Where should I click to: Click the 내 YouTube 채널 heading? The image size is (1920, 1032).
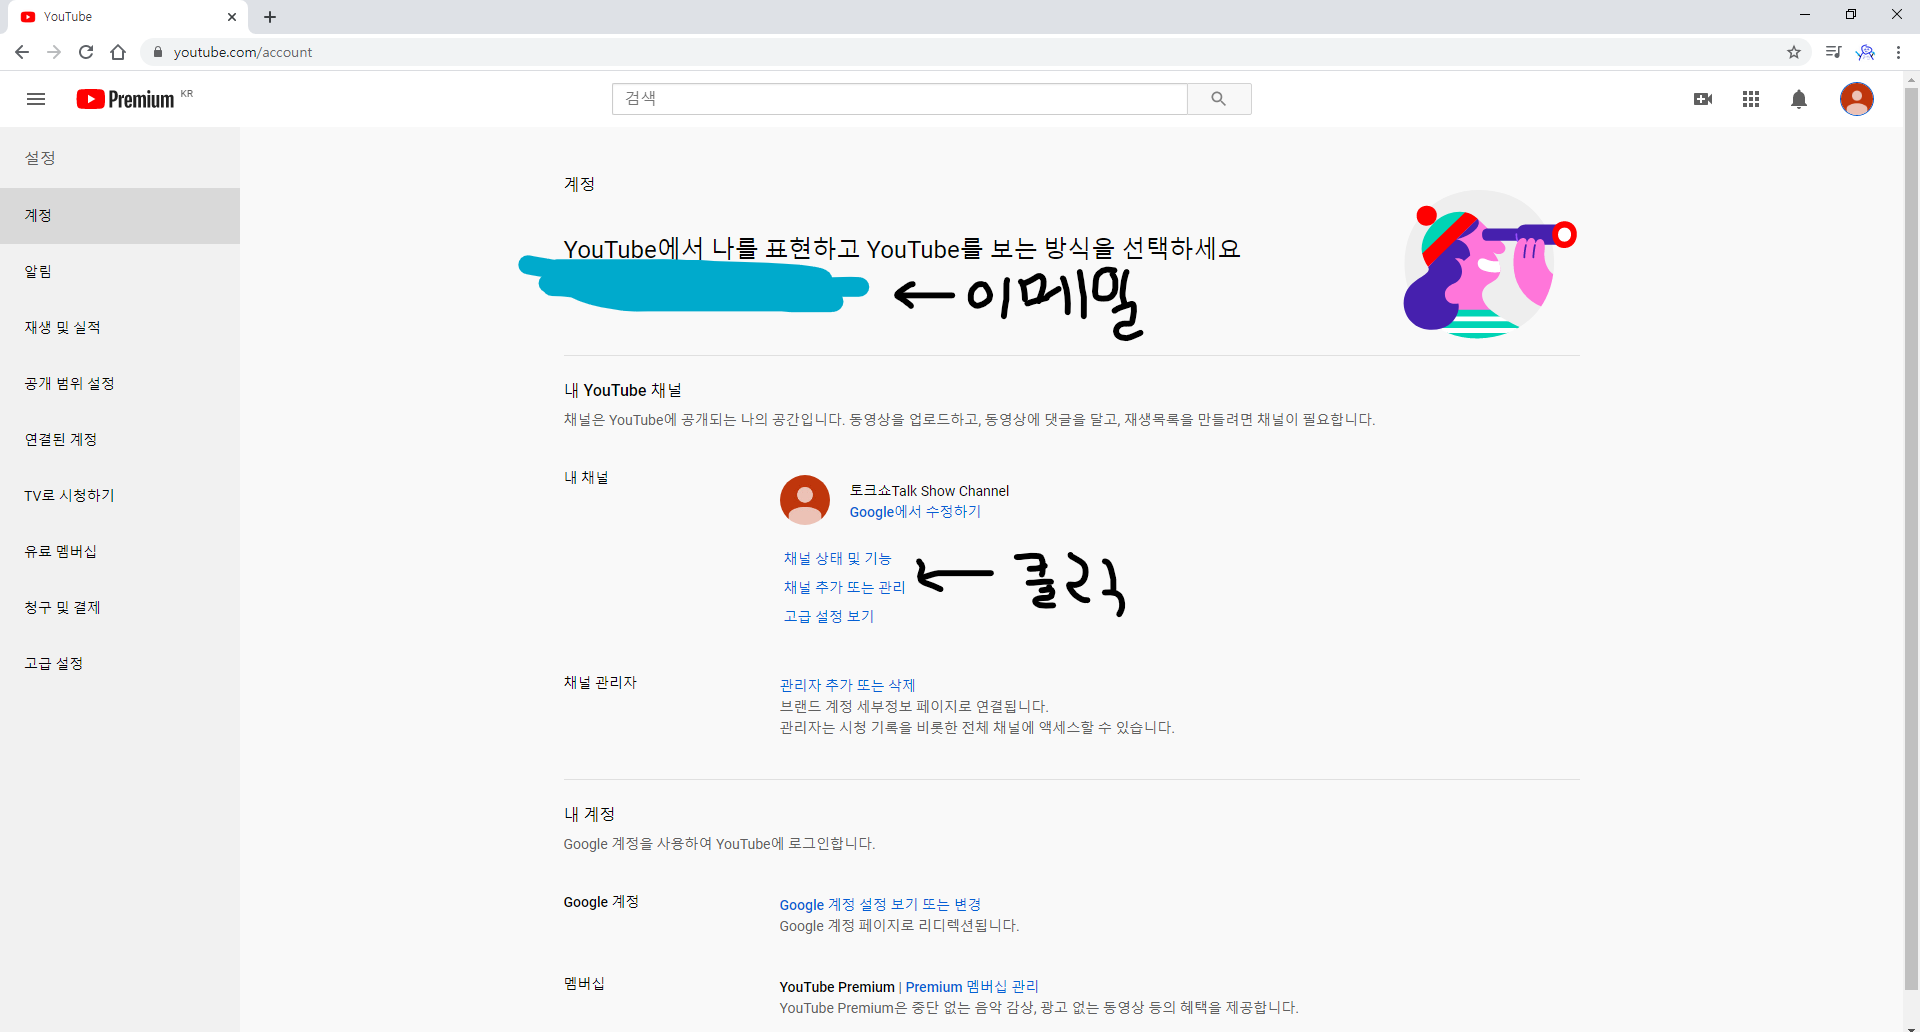622,390
